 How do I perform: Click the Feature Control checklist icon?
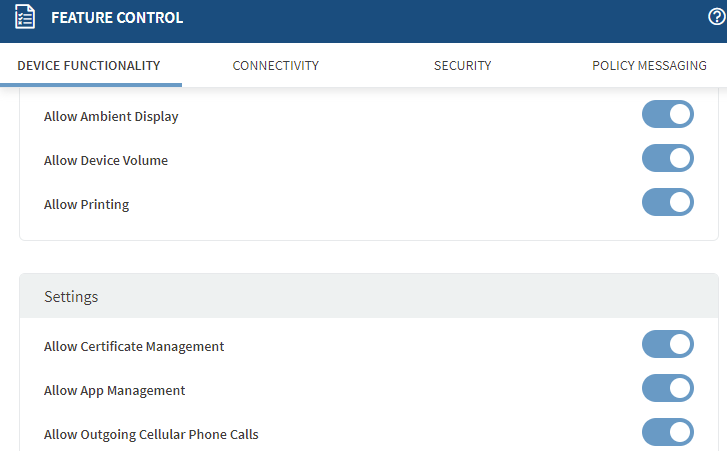click(x=25, y=18)
